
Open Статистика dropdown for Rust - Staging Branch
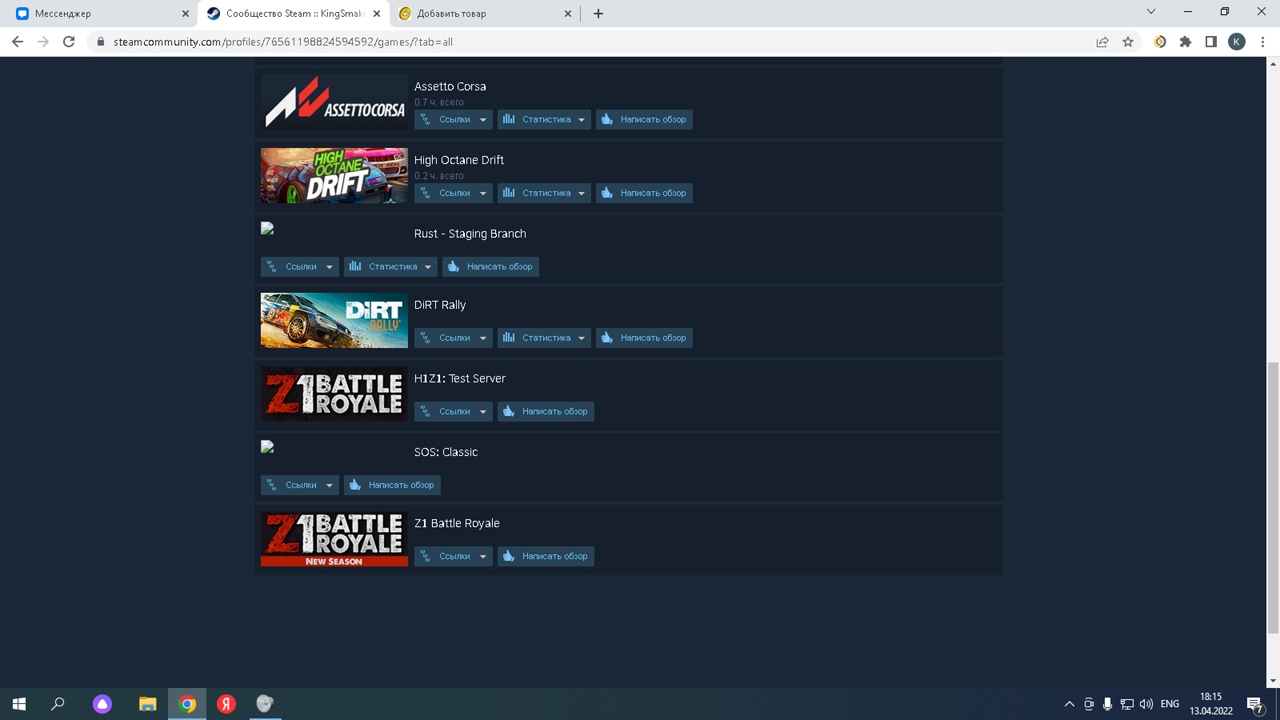pyautogui.click(x=391, y=266)
